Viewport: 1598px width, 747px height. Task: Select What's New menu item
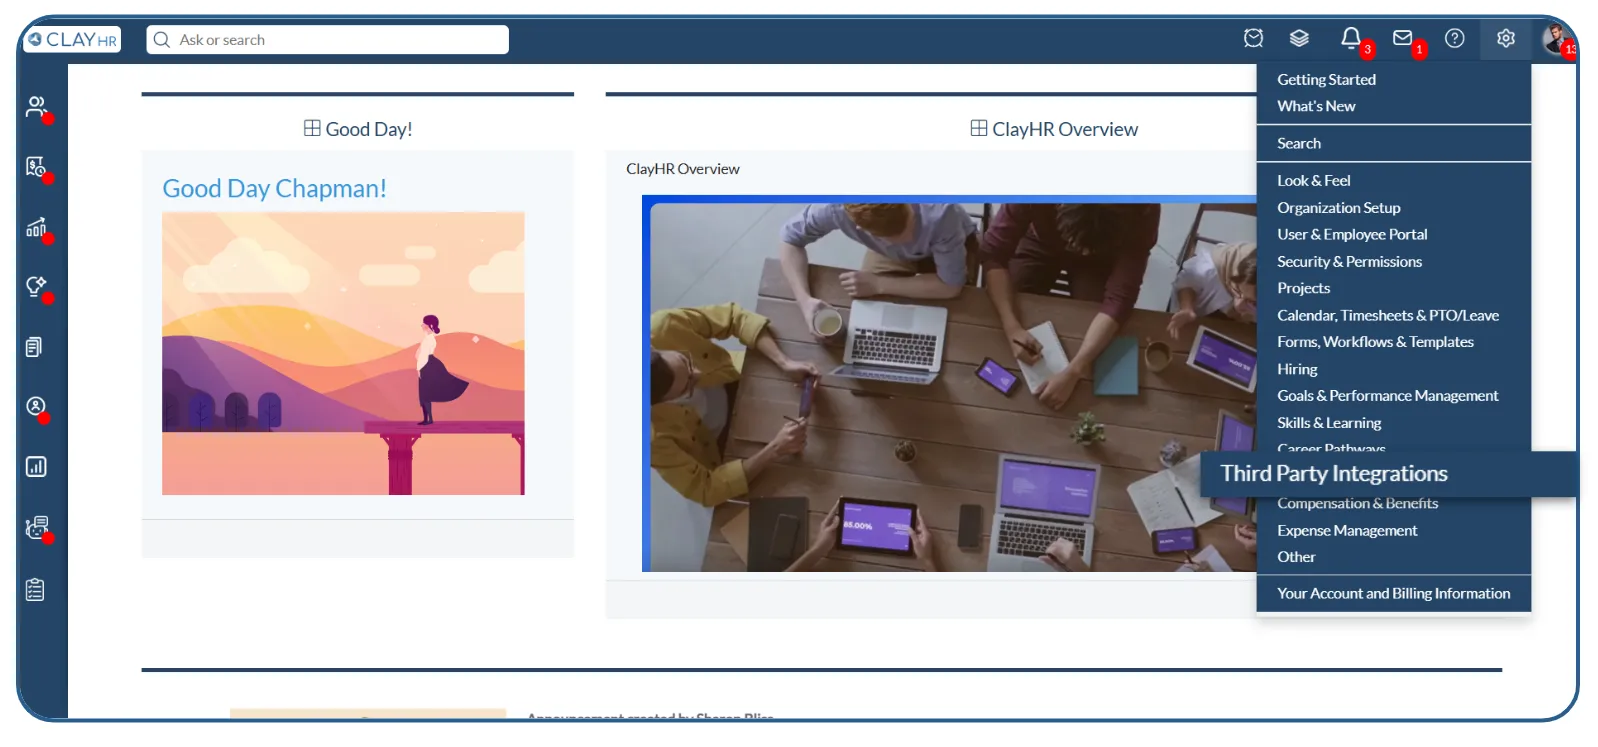[x=1316, y=106]
